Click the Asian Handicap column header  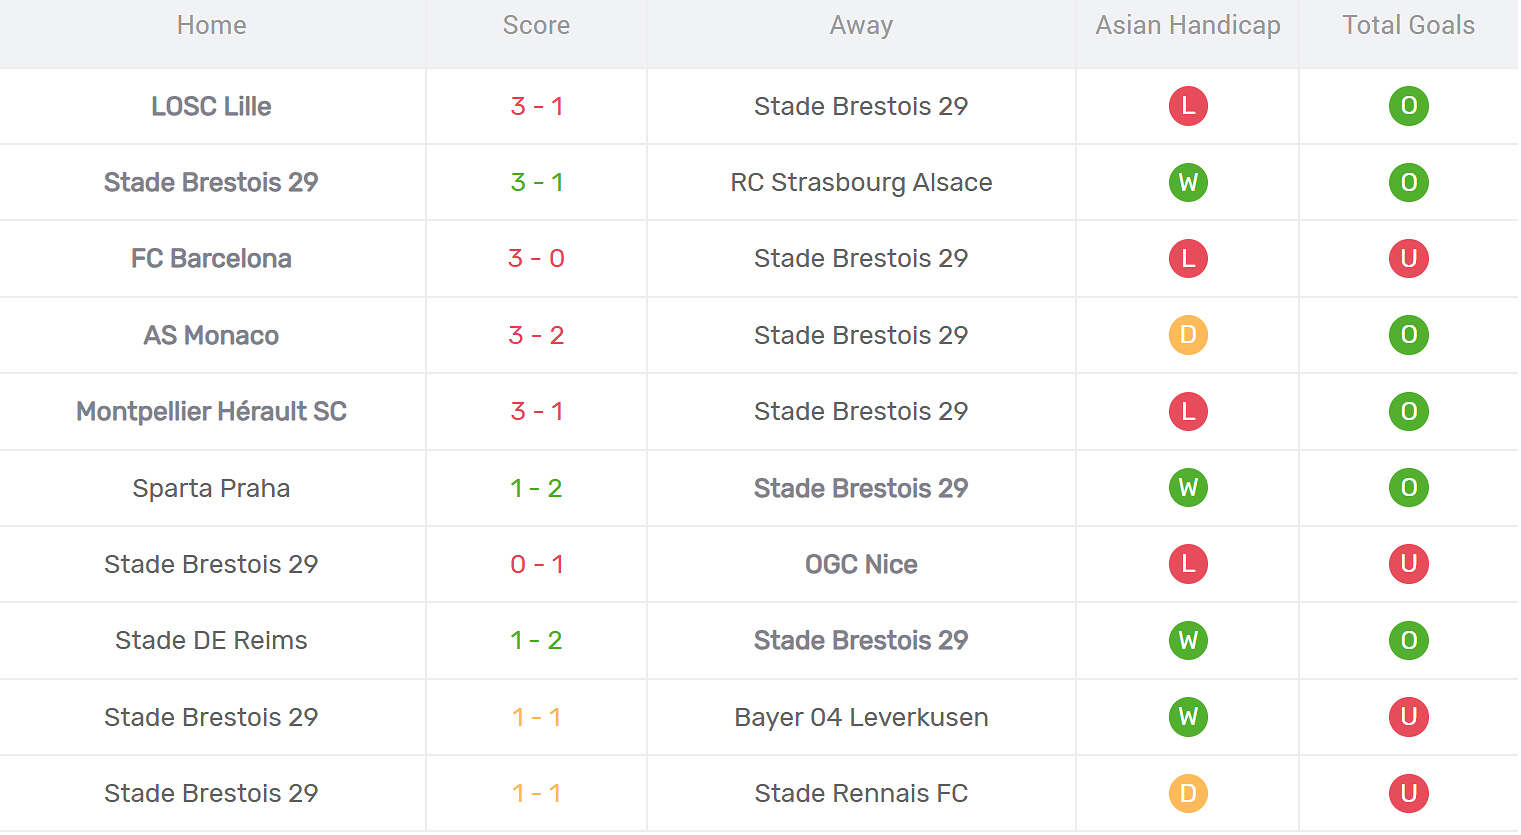click(x=1188, y=25)
